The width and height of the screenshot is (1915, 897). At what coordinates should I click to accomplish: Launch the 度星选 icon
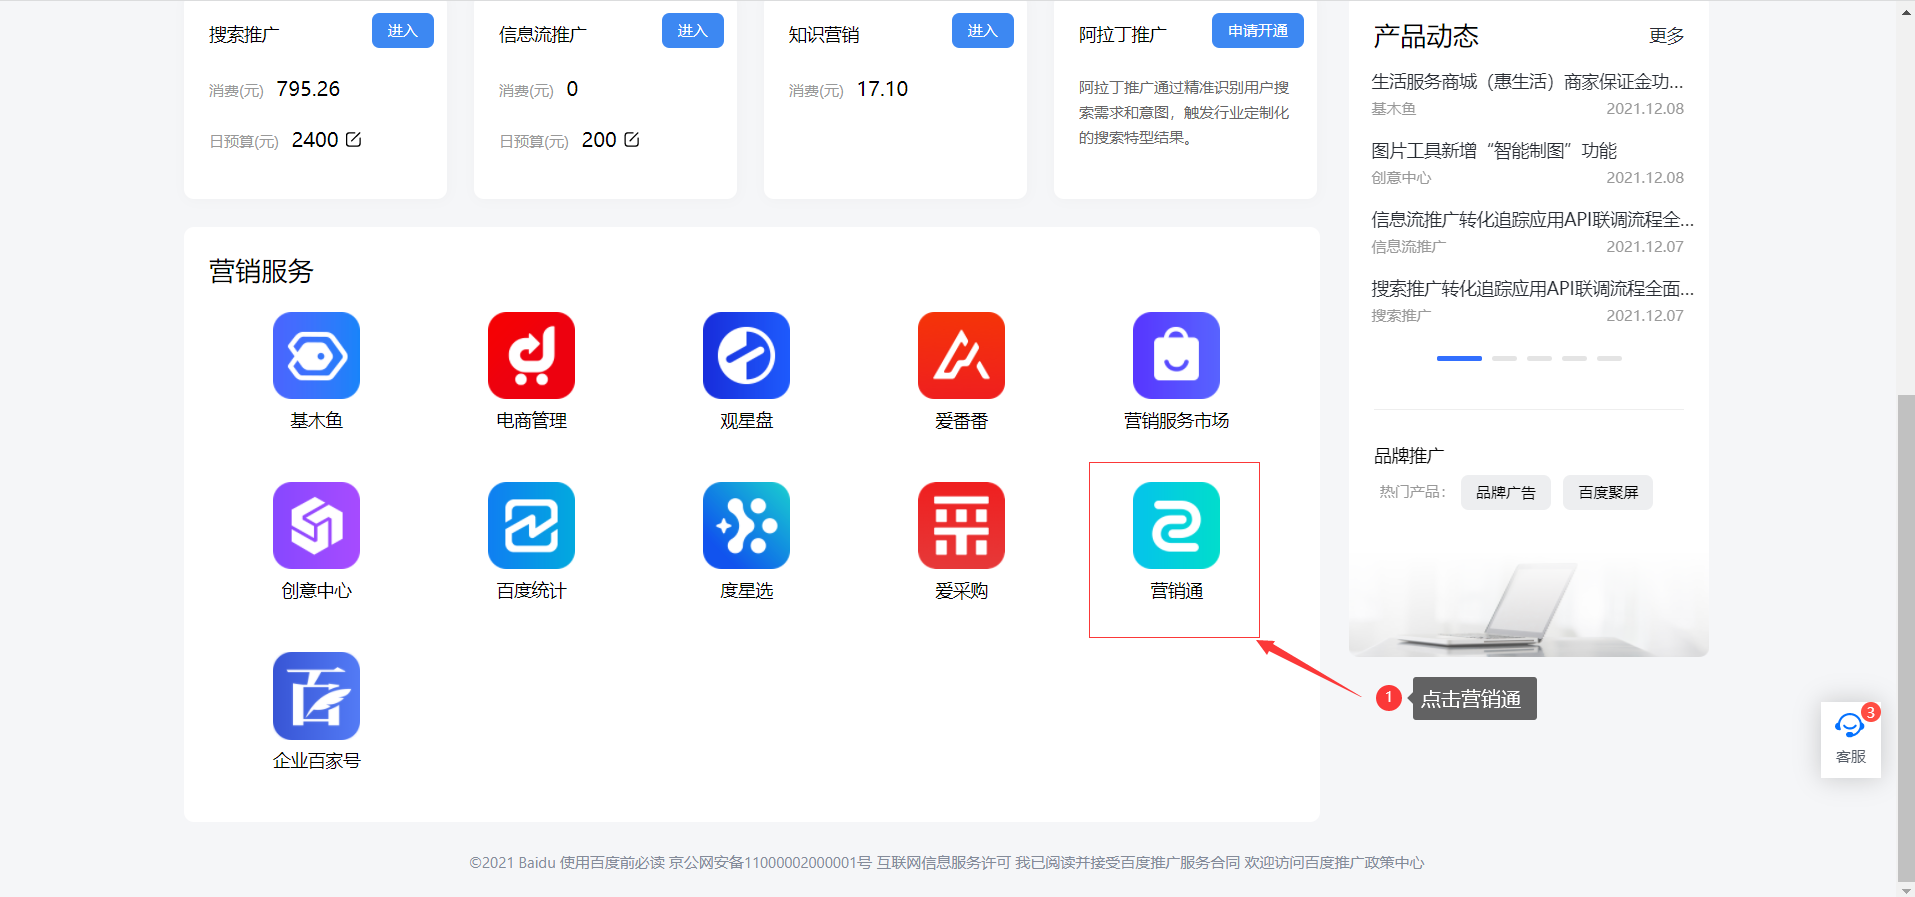tap(746, 525)
